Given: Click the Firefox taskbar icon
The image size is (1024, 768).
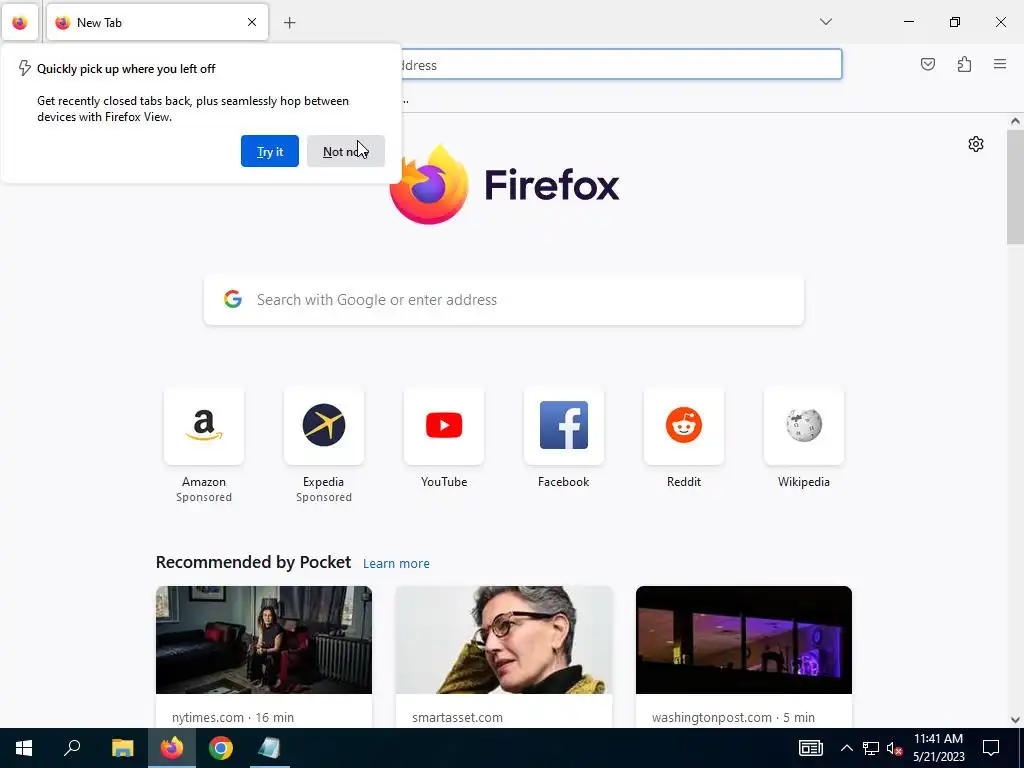Looking at the screenshot, I should (x=172, y=748).
